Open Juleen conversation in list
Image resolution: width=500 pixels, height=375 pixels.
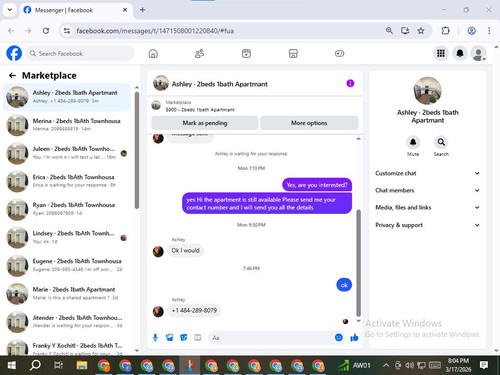(67, 153)
